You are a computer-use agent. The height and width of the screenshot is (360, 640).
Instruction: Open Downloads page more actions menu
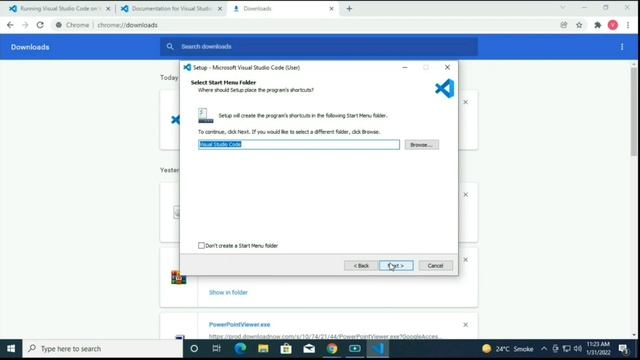pyautogui.click(x=622, y=47)
